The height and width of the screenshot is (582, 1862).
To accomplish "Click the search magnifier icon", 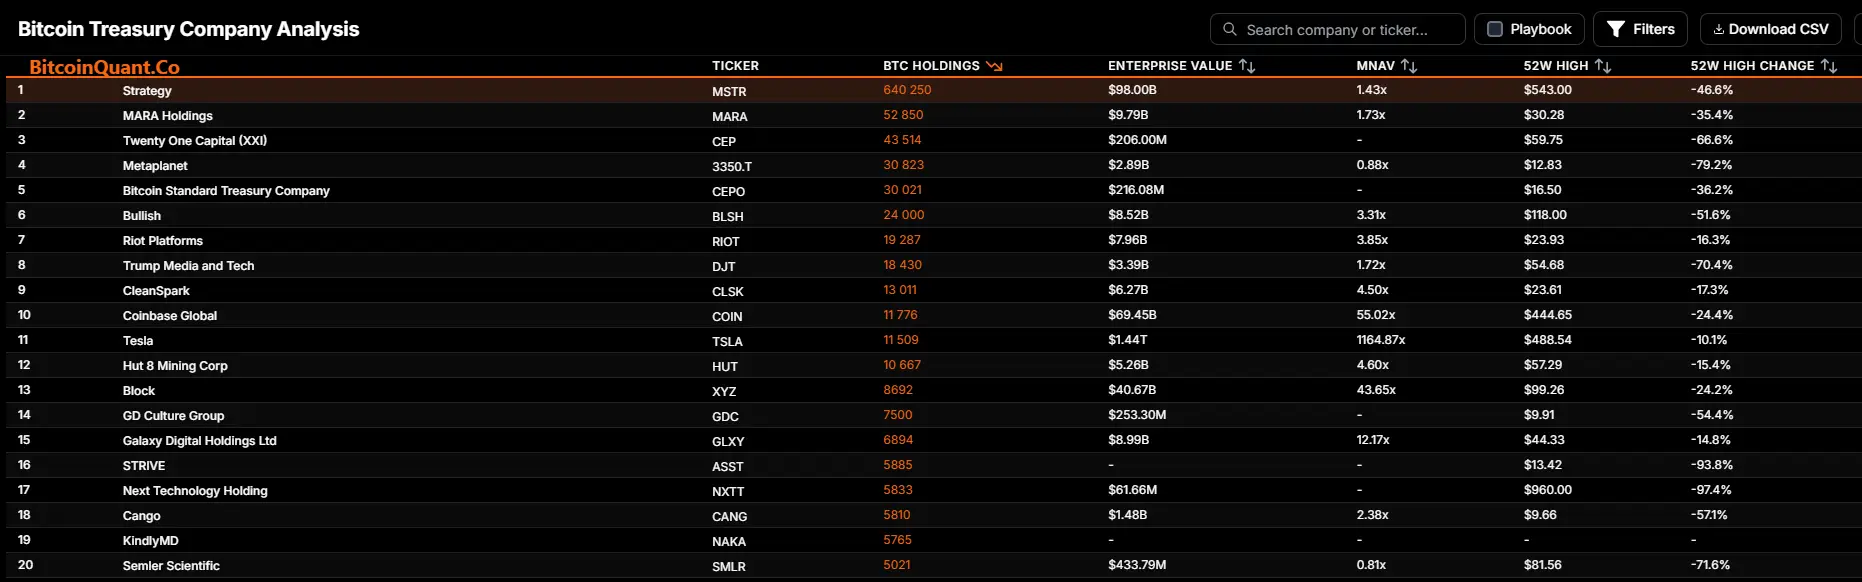I will tap(1230, 29).
